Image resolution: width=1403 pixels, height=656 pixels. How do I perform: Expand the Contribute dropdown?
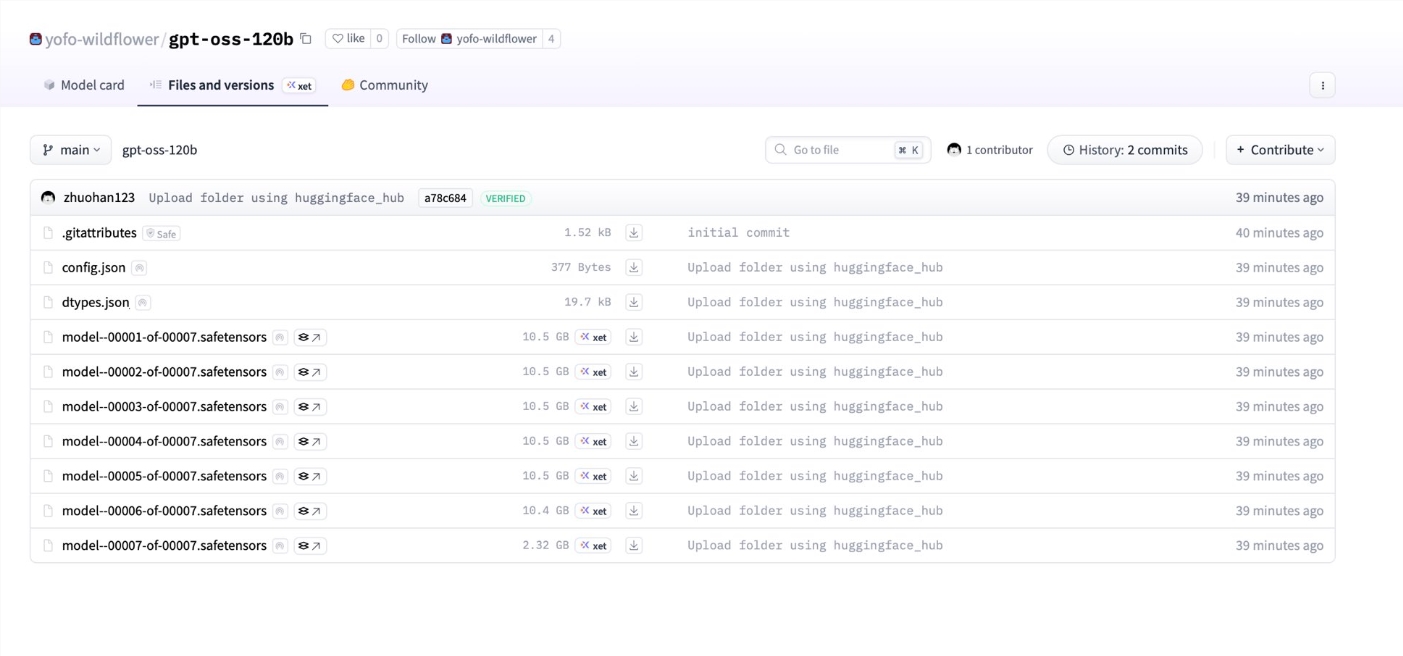click(1279, 150)
